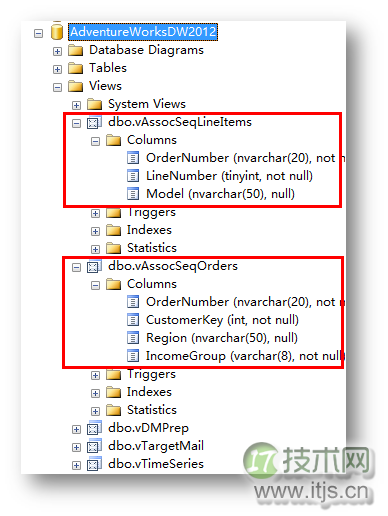Collapse Columns under dbo.vAssocSeqLineItems
The image size is (388, 516).
95,141
